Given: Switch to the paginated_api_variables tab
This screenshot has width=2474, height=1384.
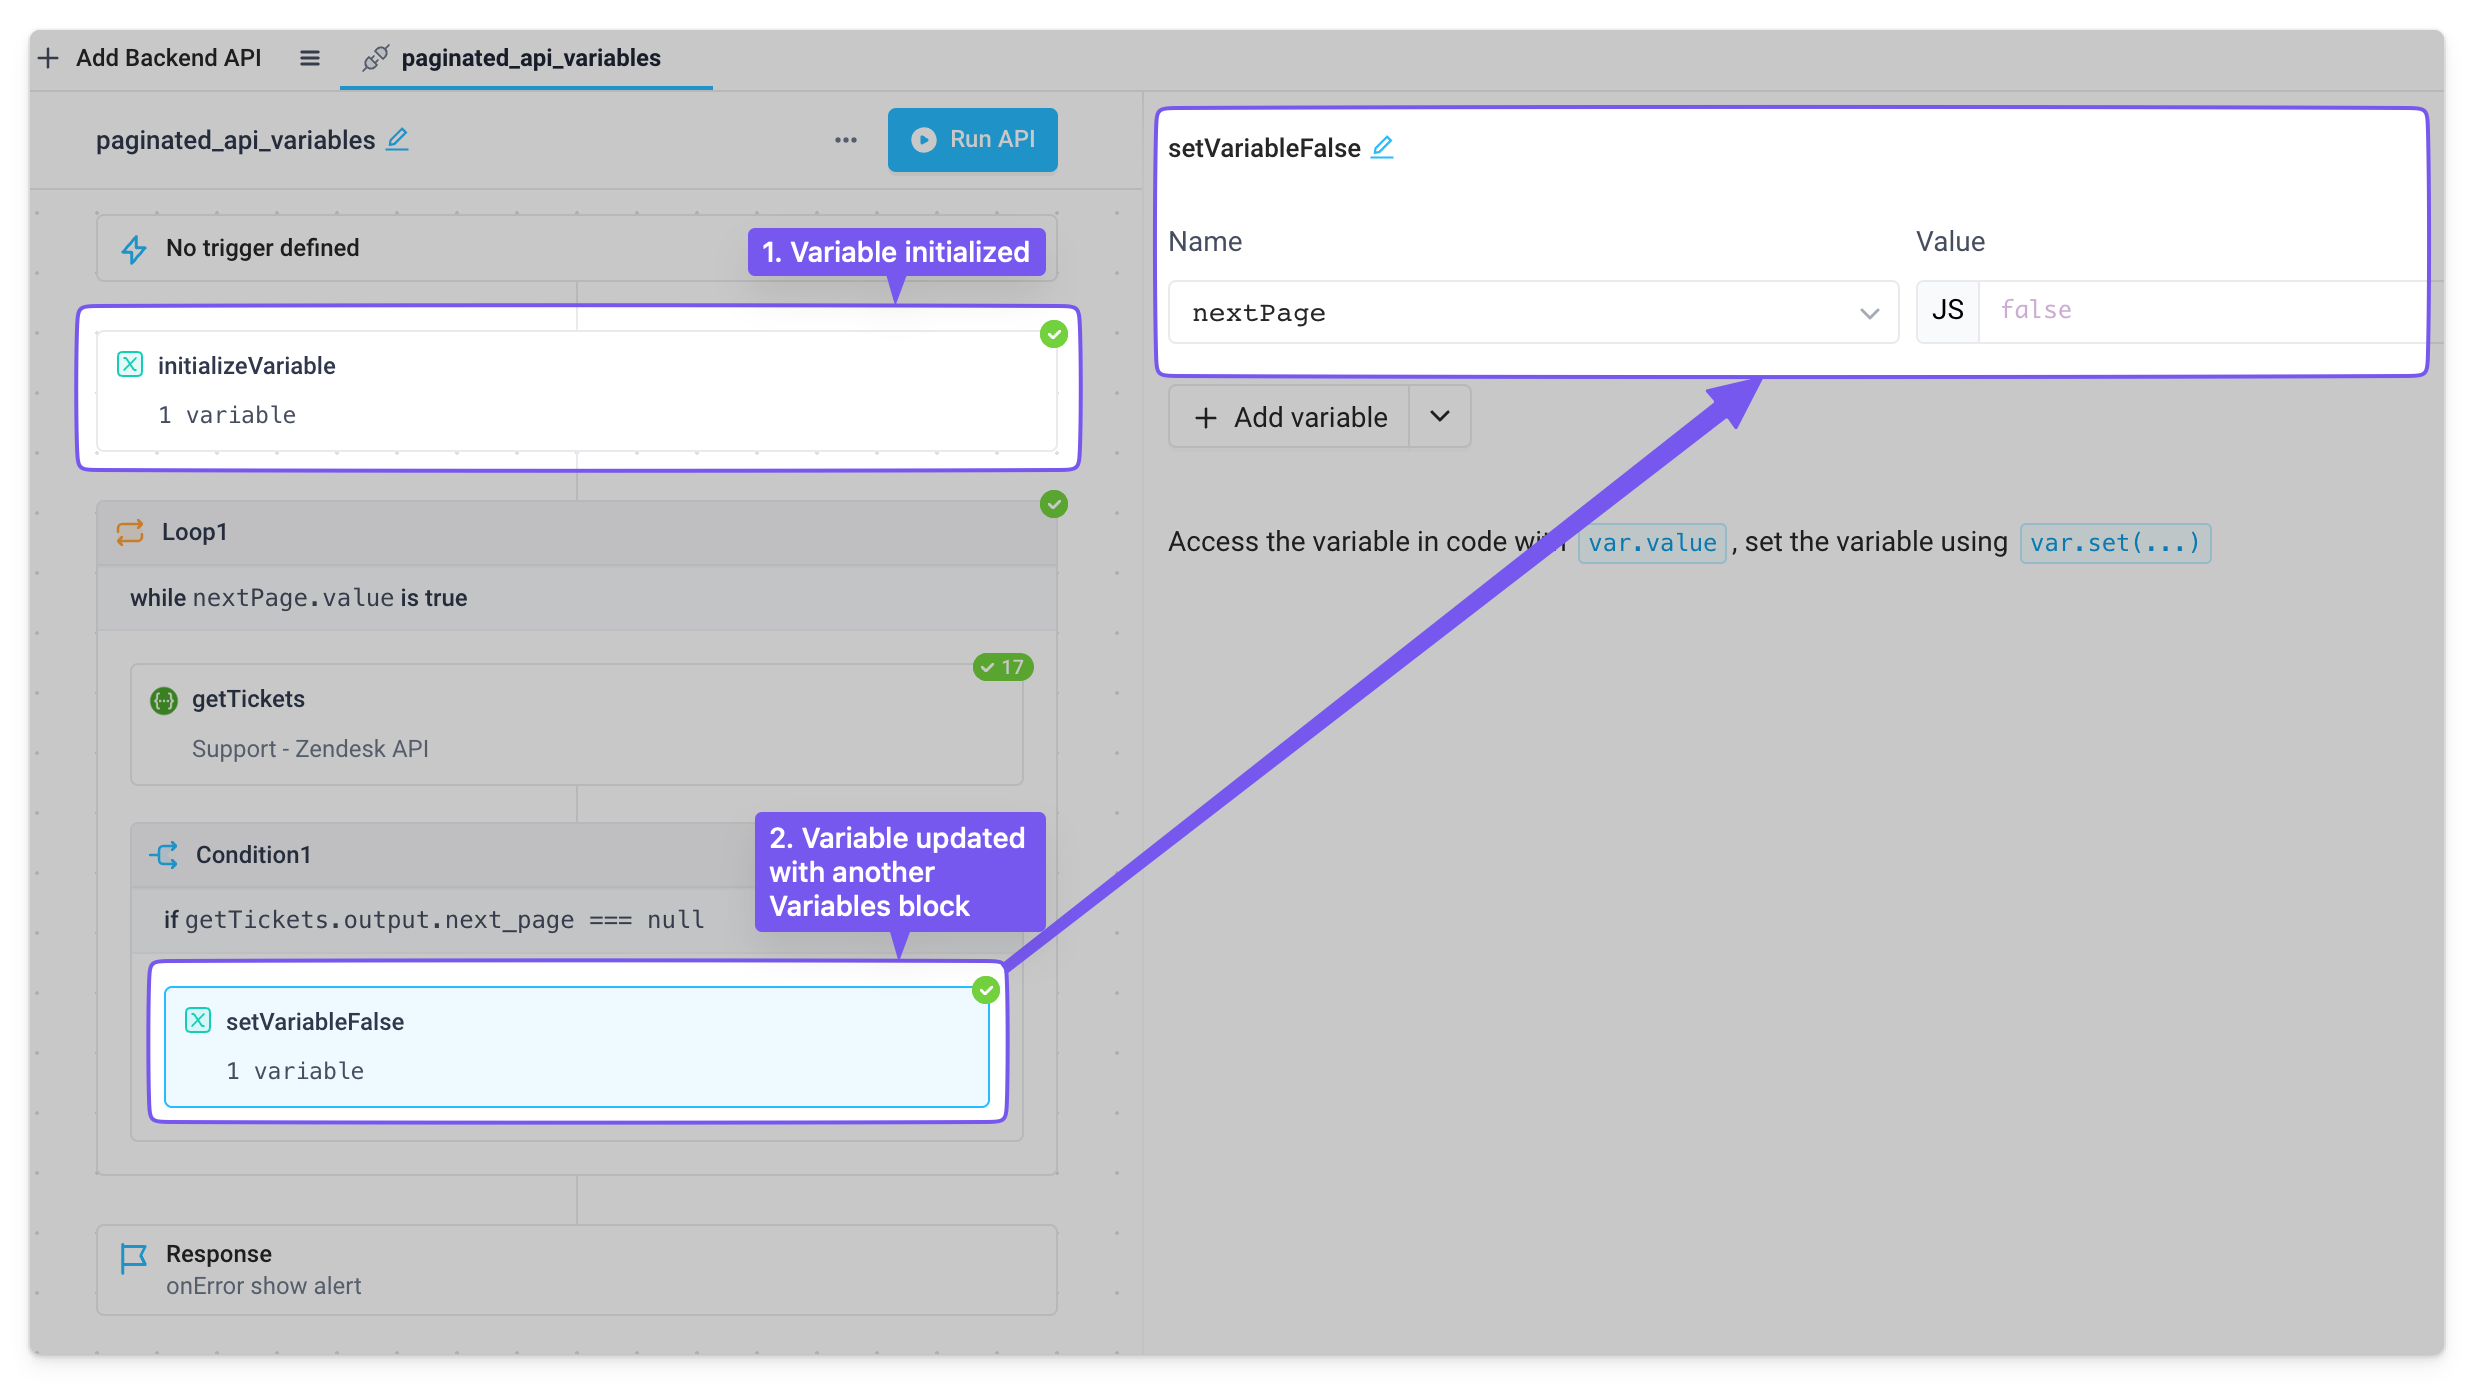Looking at the screenshot, I should click(x=530, y=58).
